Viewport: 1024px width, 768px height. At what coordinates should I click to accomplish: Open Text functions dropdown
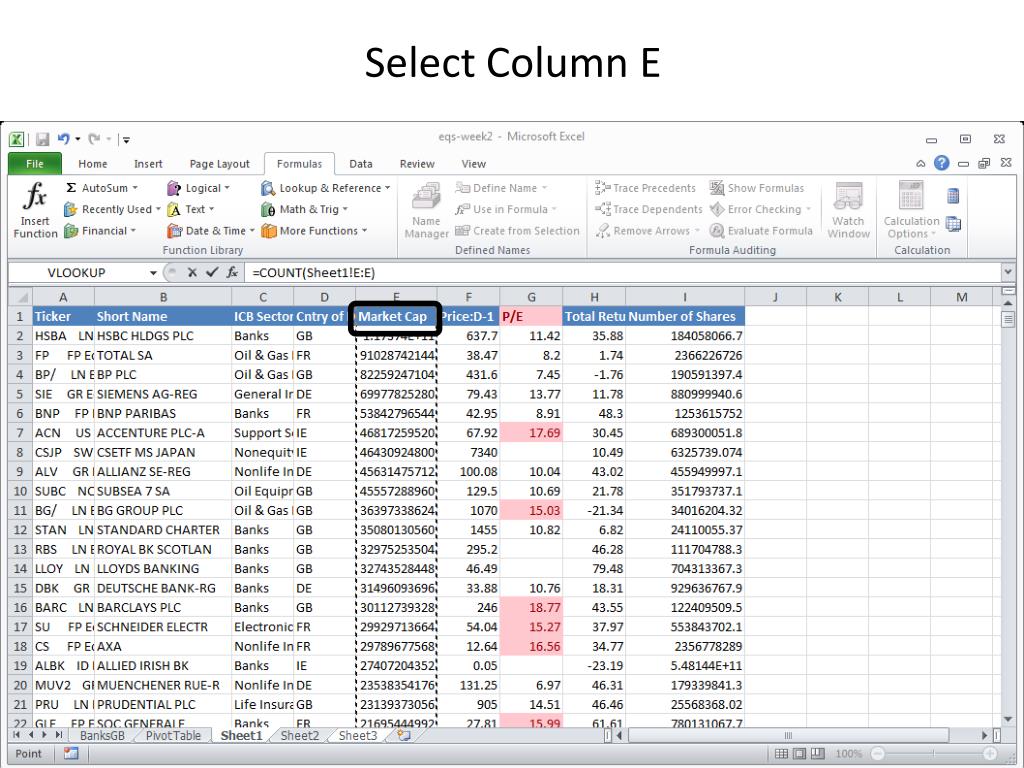191,210
